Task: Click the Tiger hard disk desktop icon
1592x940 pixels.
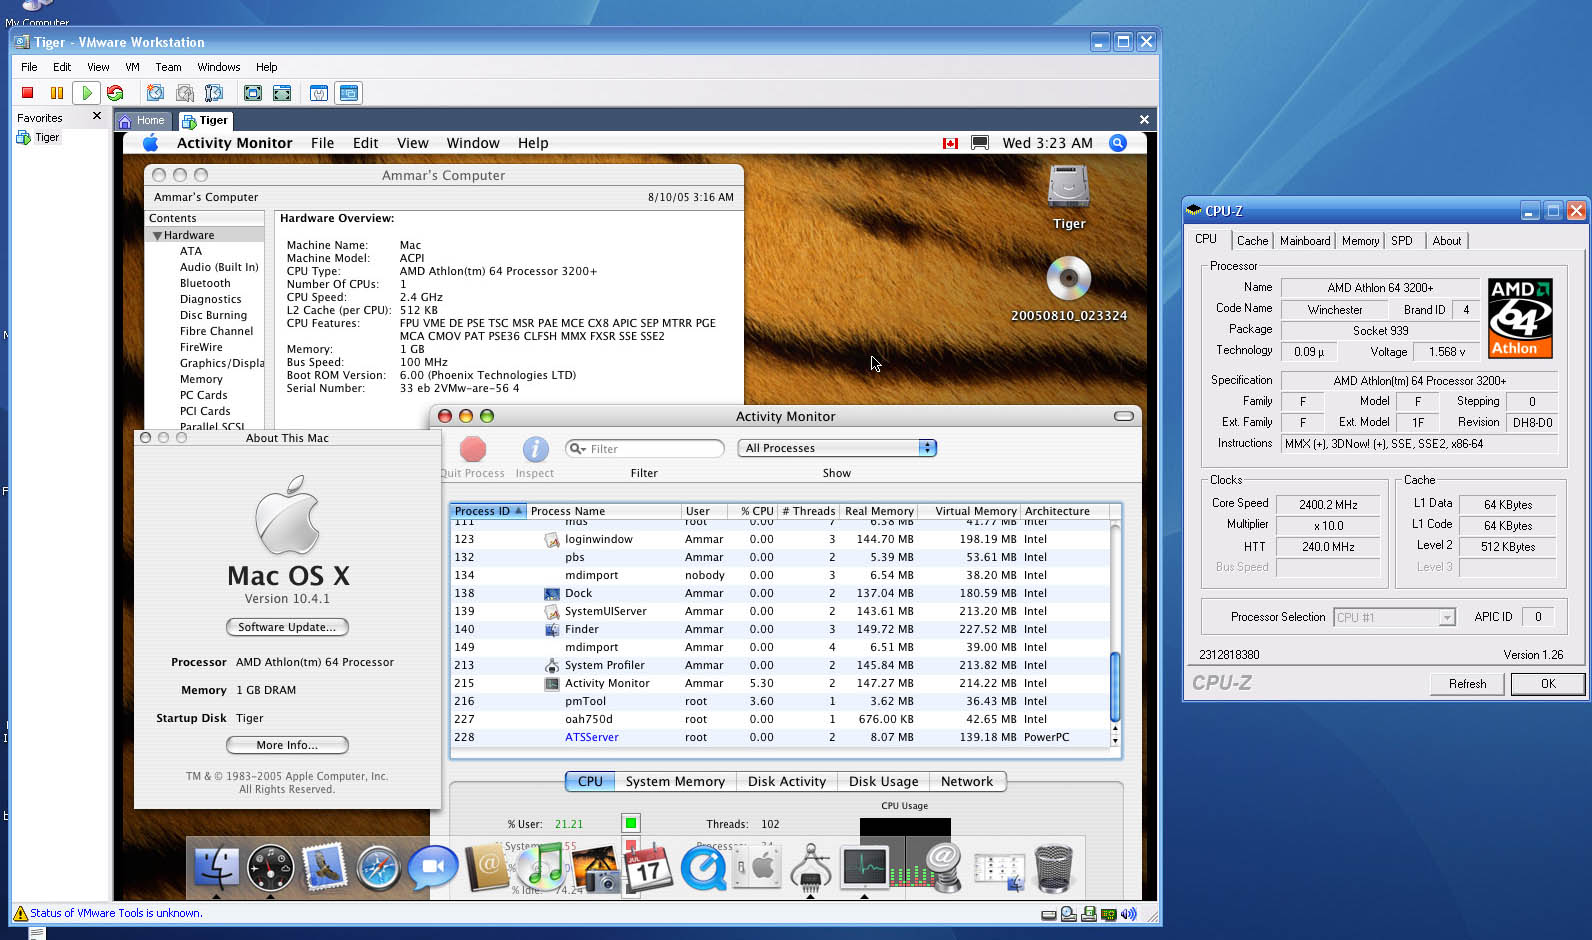Action: (1068, 188)
